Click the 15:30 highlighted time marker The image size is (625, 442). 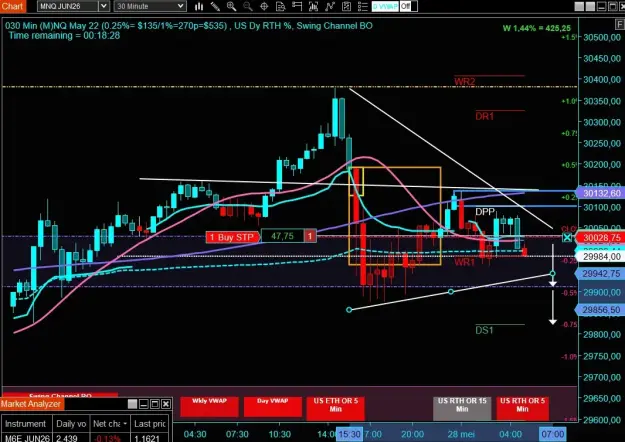click(350, 434)
